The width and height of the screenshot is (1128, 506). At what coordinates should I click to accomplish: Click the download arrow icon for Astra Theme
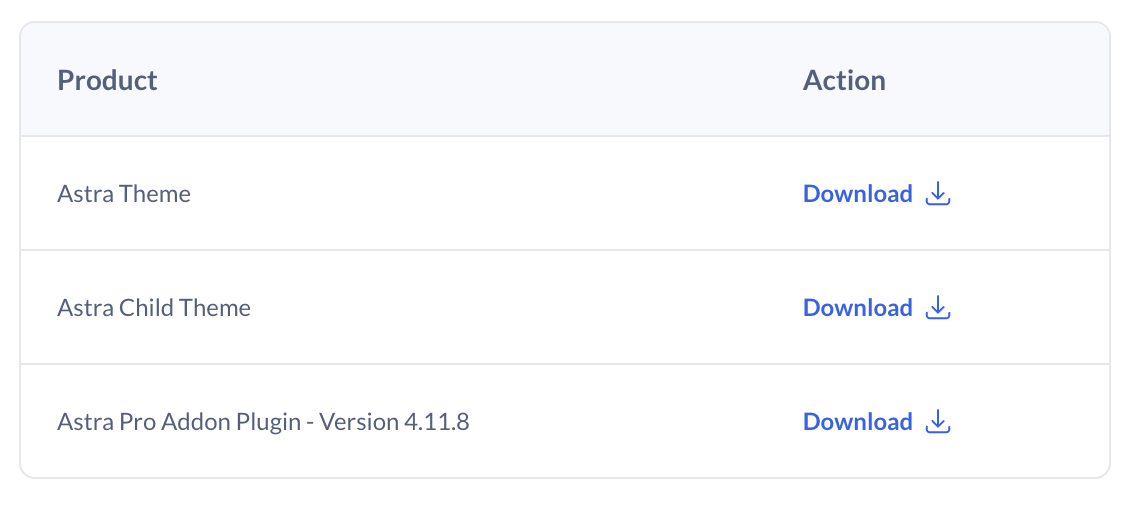click(937, 194)
